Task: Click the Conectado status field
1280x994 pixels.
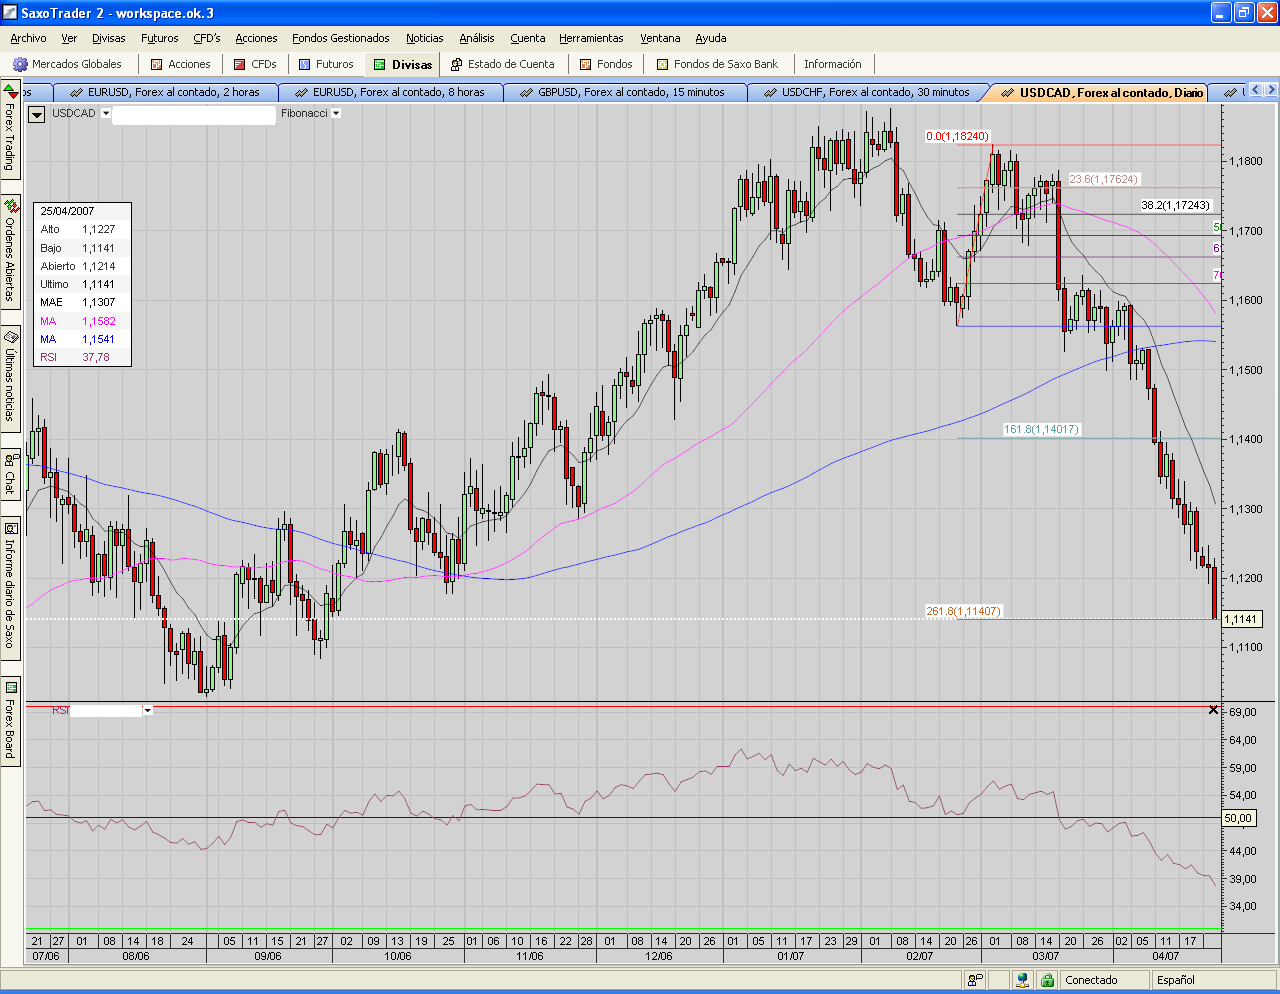Action: (1104, 980)
